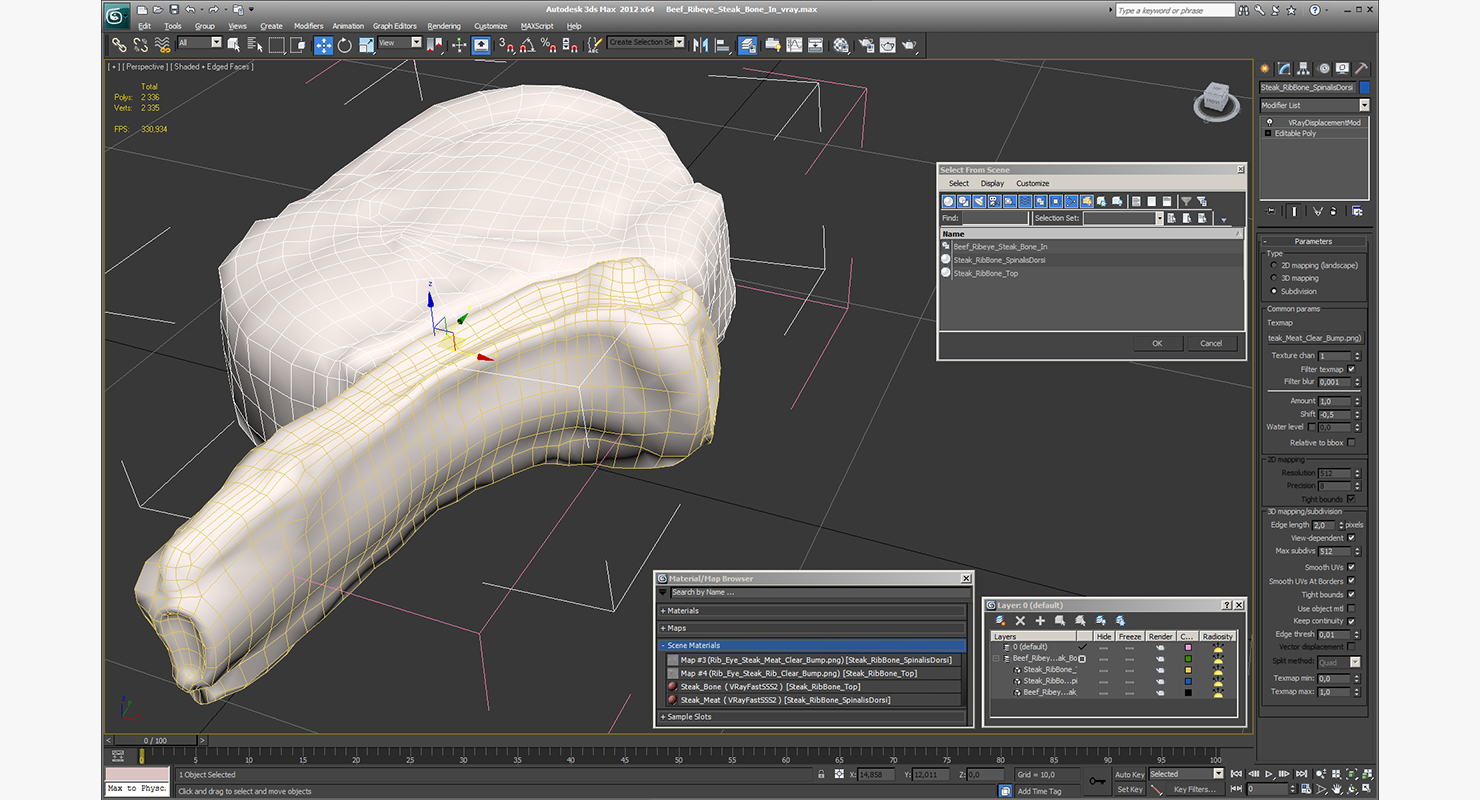Image resolution: width=1480 pixels, height=800 pixels.
Task: Click the green color swatch of Beef_Ribey layer
Action: [1187, 659]
